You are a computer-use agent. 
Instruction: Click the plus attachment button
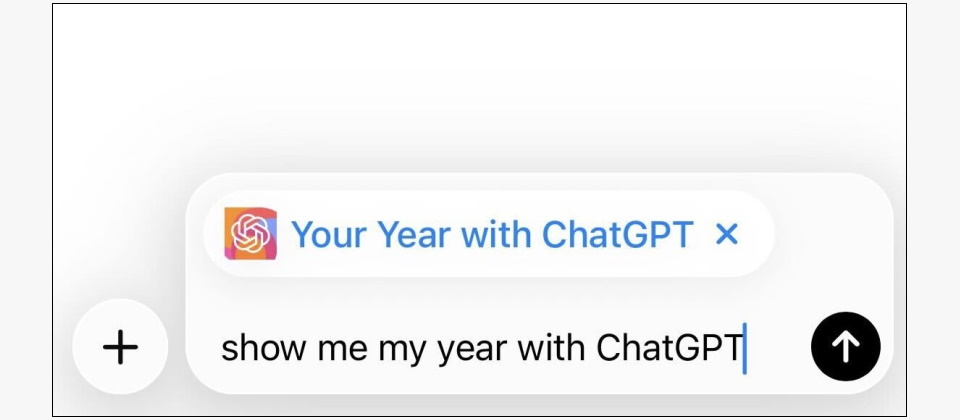coord(120,347)
